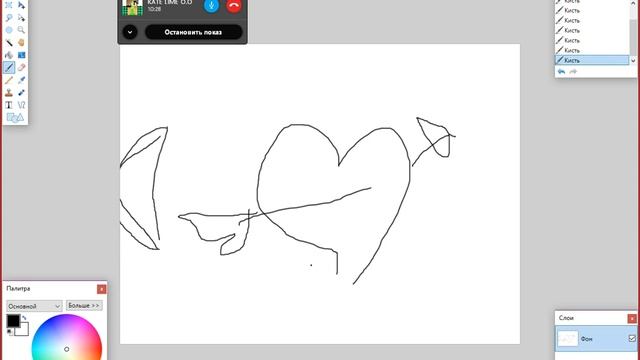Select the Eraser tool
This screenshot has width=640, height=360.
click(21, 67)
